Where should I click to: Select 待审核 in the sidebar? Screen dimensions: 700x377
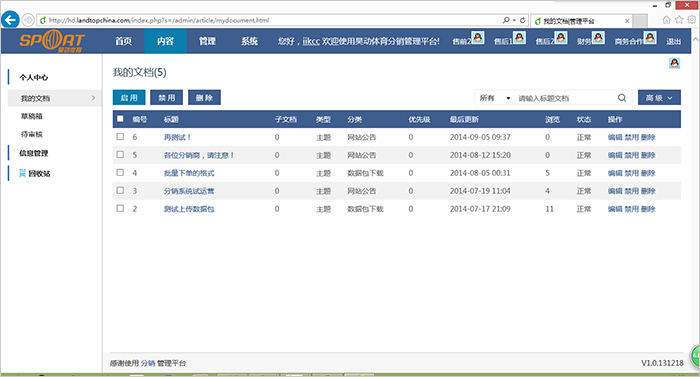tap(32, 134)
